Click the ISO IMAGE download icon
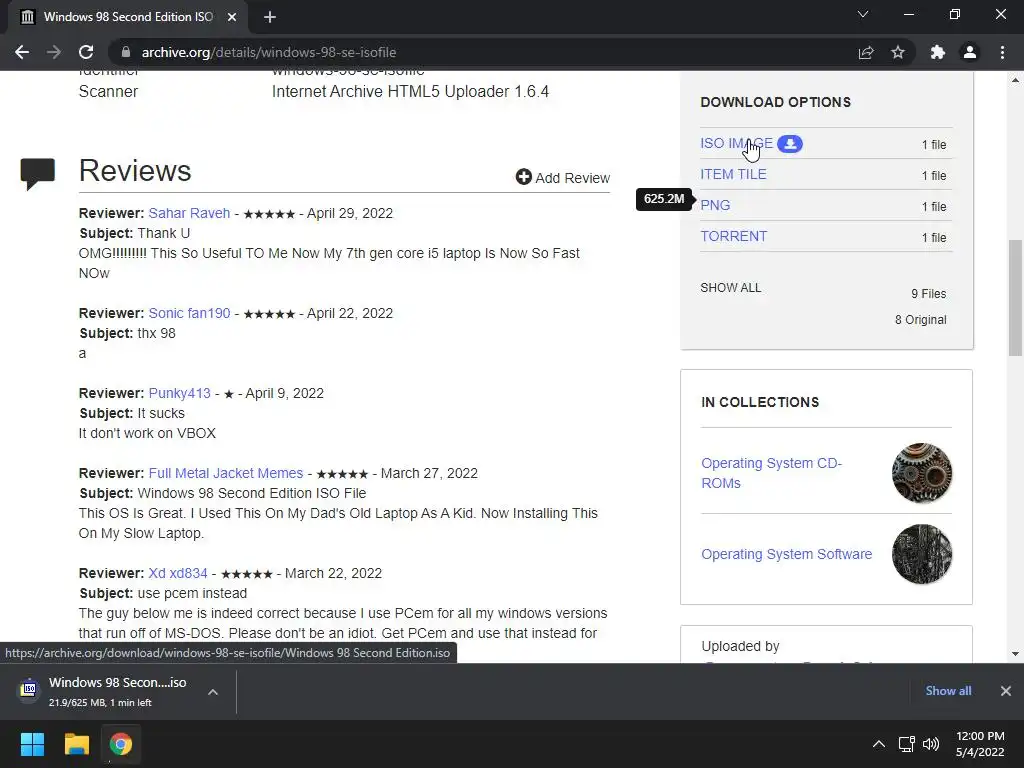1024x768 pixels. [x=790, y=144]
